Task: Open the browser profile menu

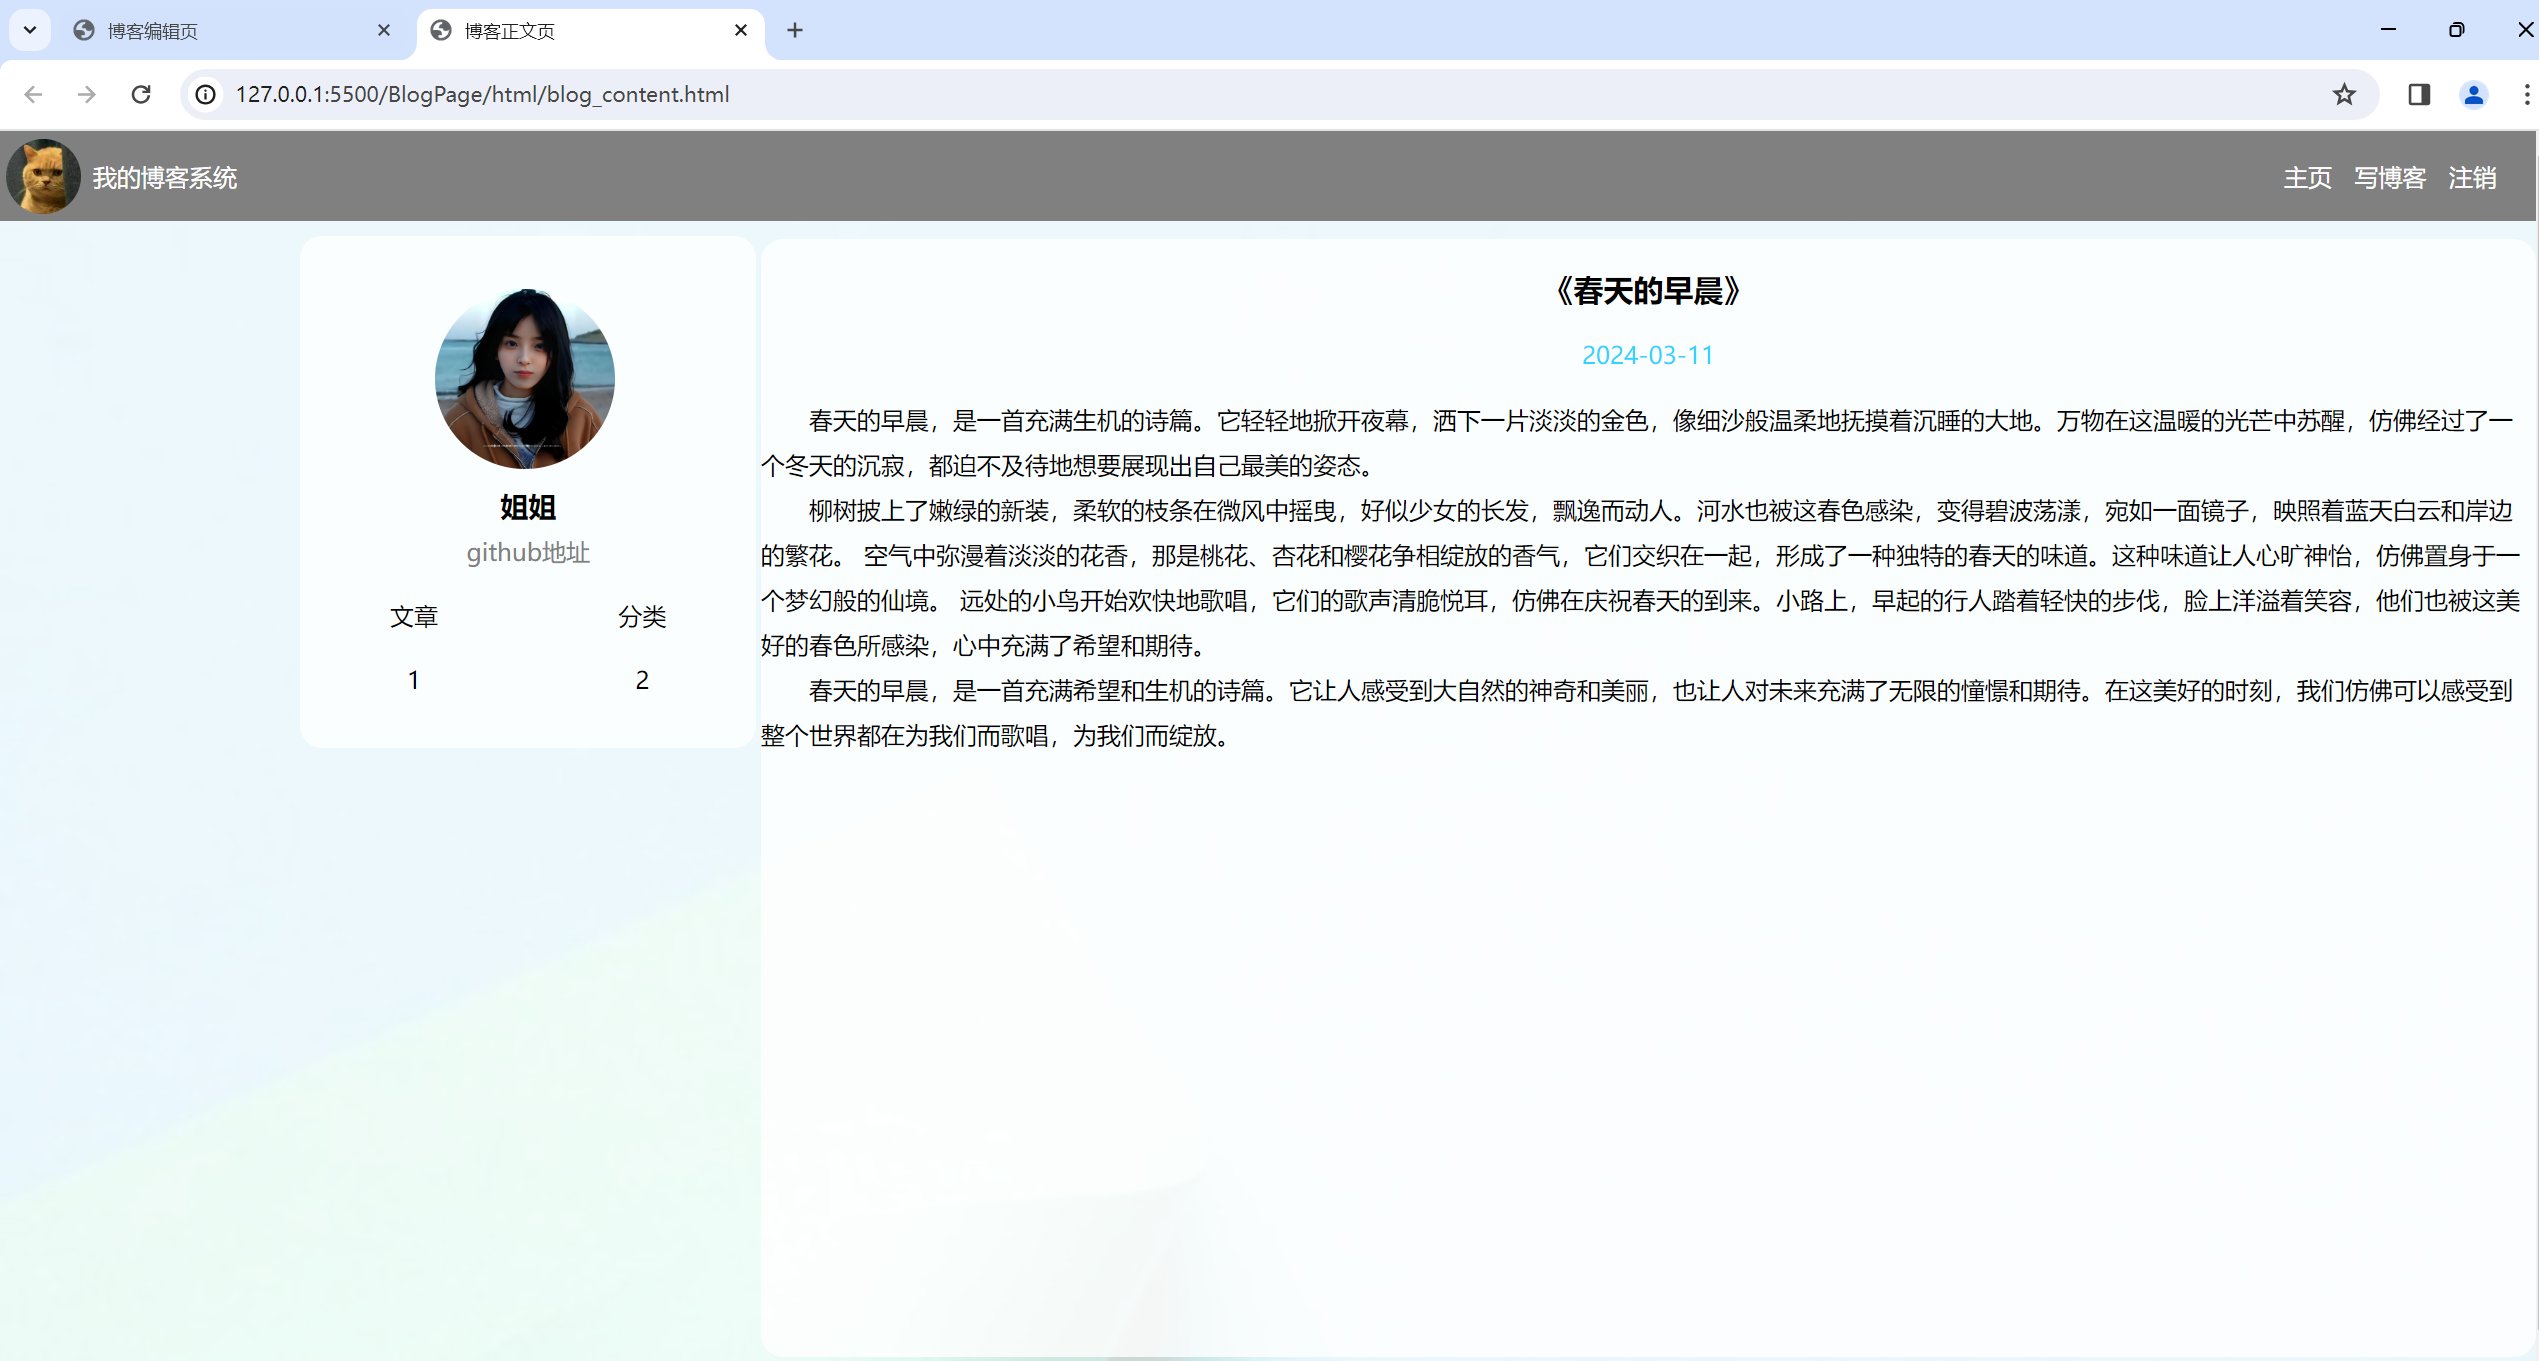Action: point(2473,94)
